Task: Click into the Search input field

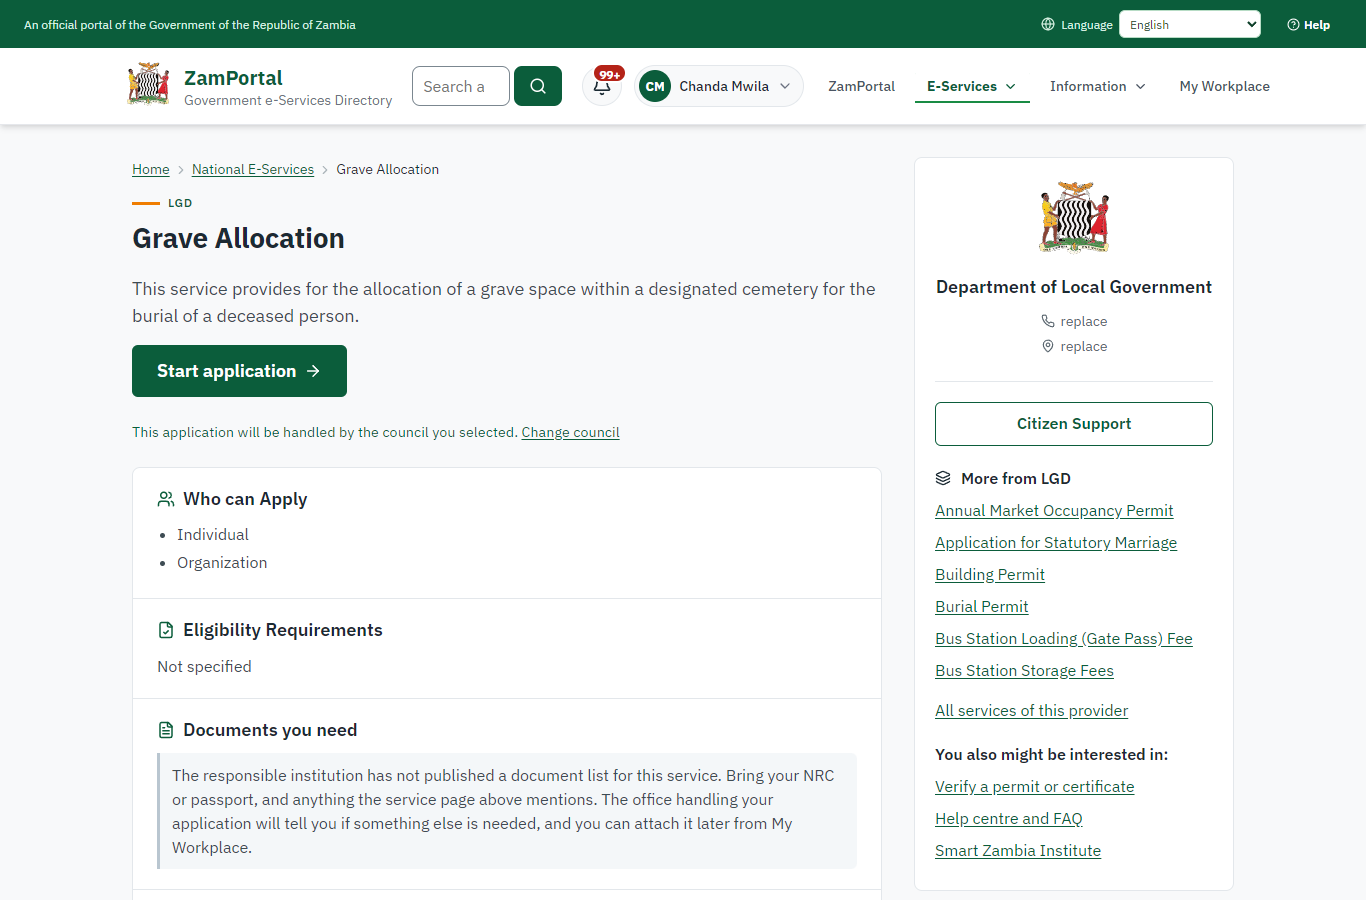Action: [x=461, y=86]
